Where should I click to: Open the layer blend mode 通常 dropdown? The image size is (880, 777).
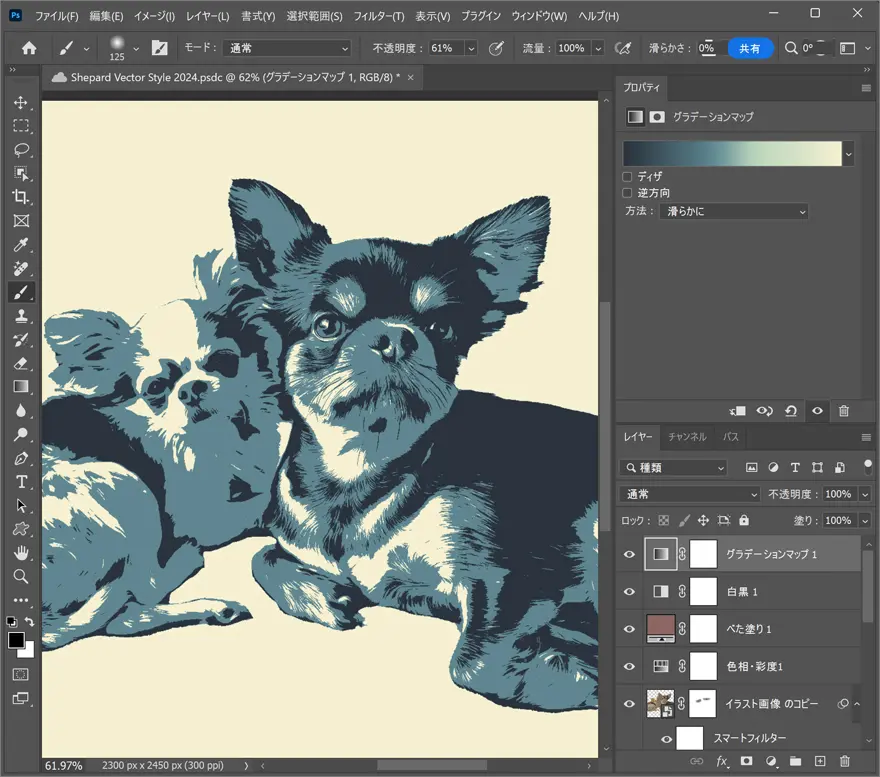coord(690,494)
